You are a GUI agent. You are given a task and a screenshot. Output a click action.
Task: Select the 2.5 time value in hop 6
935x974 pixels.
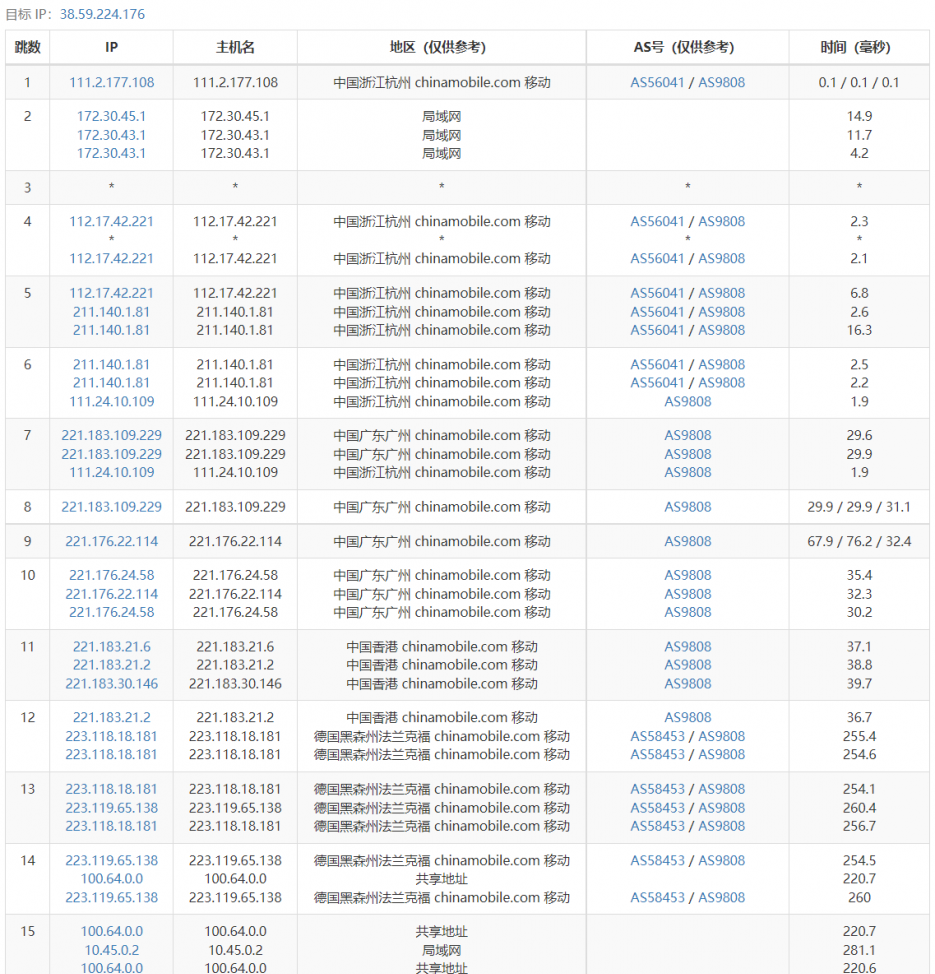click(859, 365)
